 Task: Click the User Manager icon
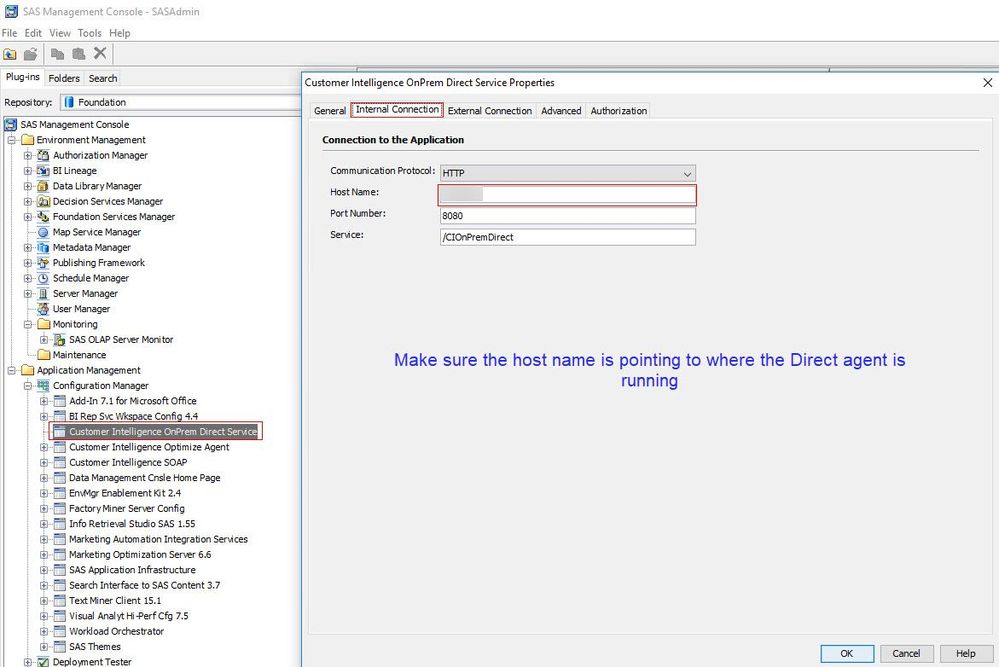coord(43,309)
